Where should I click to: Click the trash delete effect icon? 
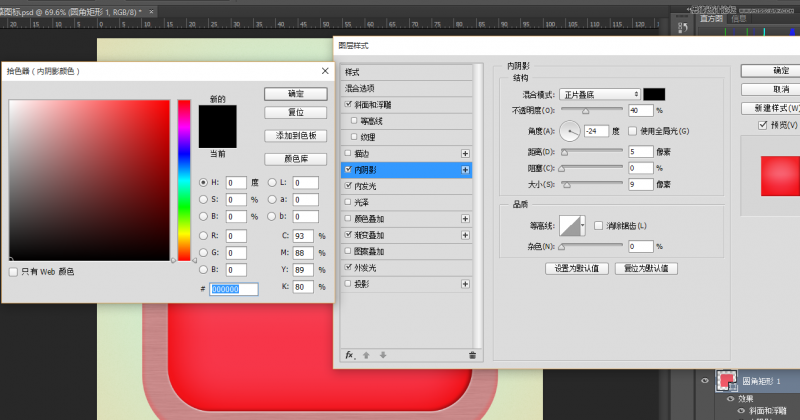click(472, 355)
